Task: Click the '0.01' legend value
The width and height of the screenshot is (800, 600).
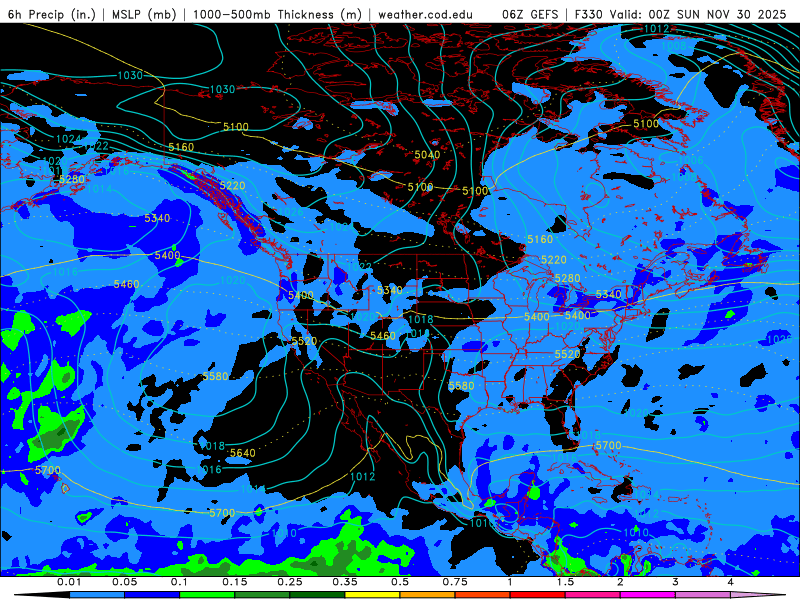Action: click(69, 582)
